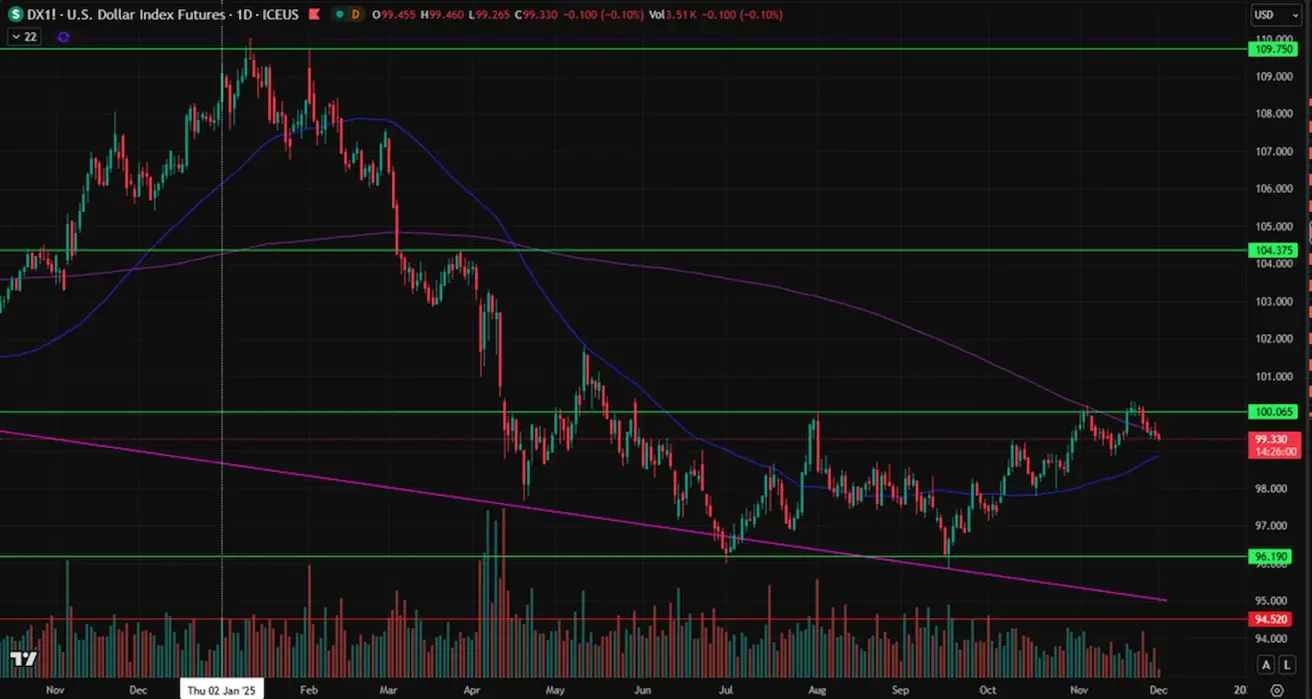Click the TradingView logo in chart corner
The height and width of the screenshot is (699, 1312).
click(x=24, y=659)
